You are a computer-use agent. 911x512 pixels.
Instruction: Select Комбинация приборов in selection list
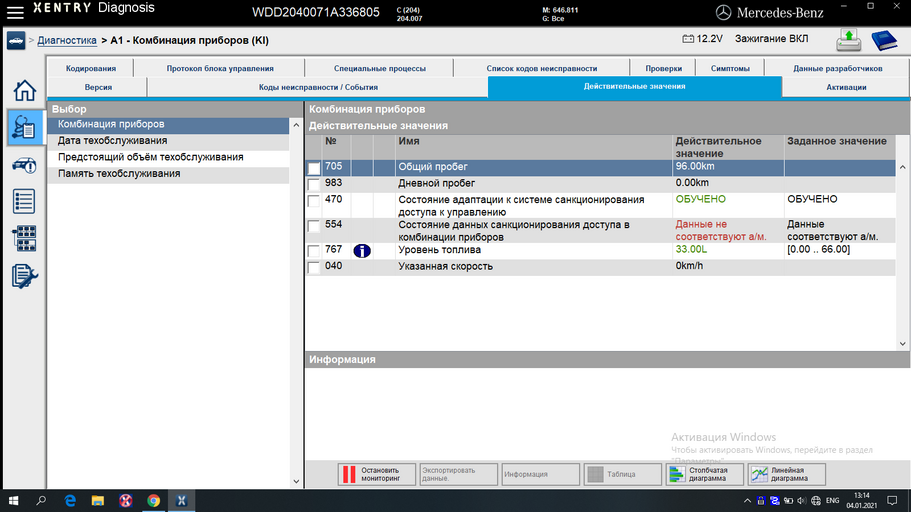point(168,124)
